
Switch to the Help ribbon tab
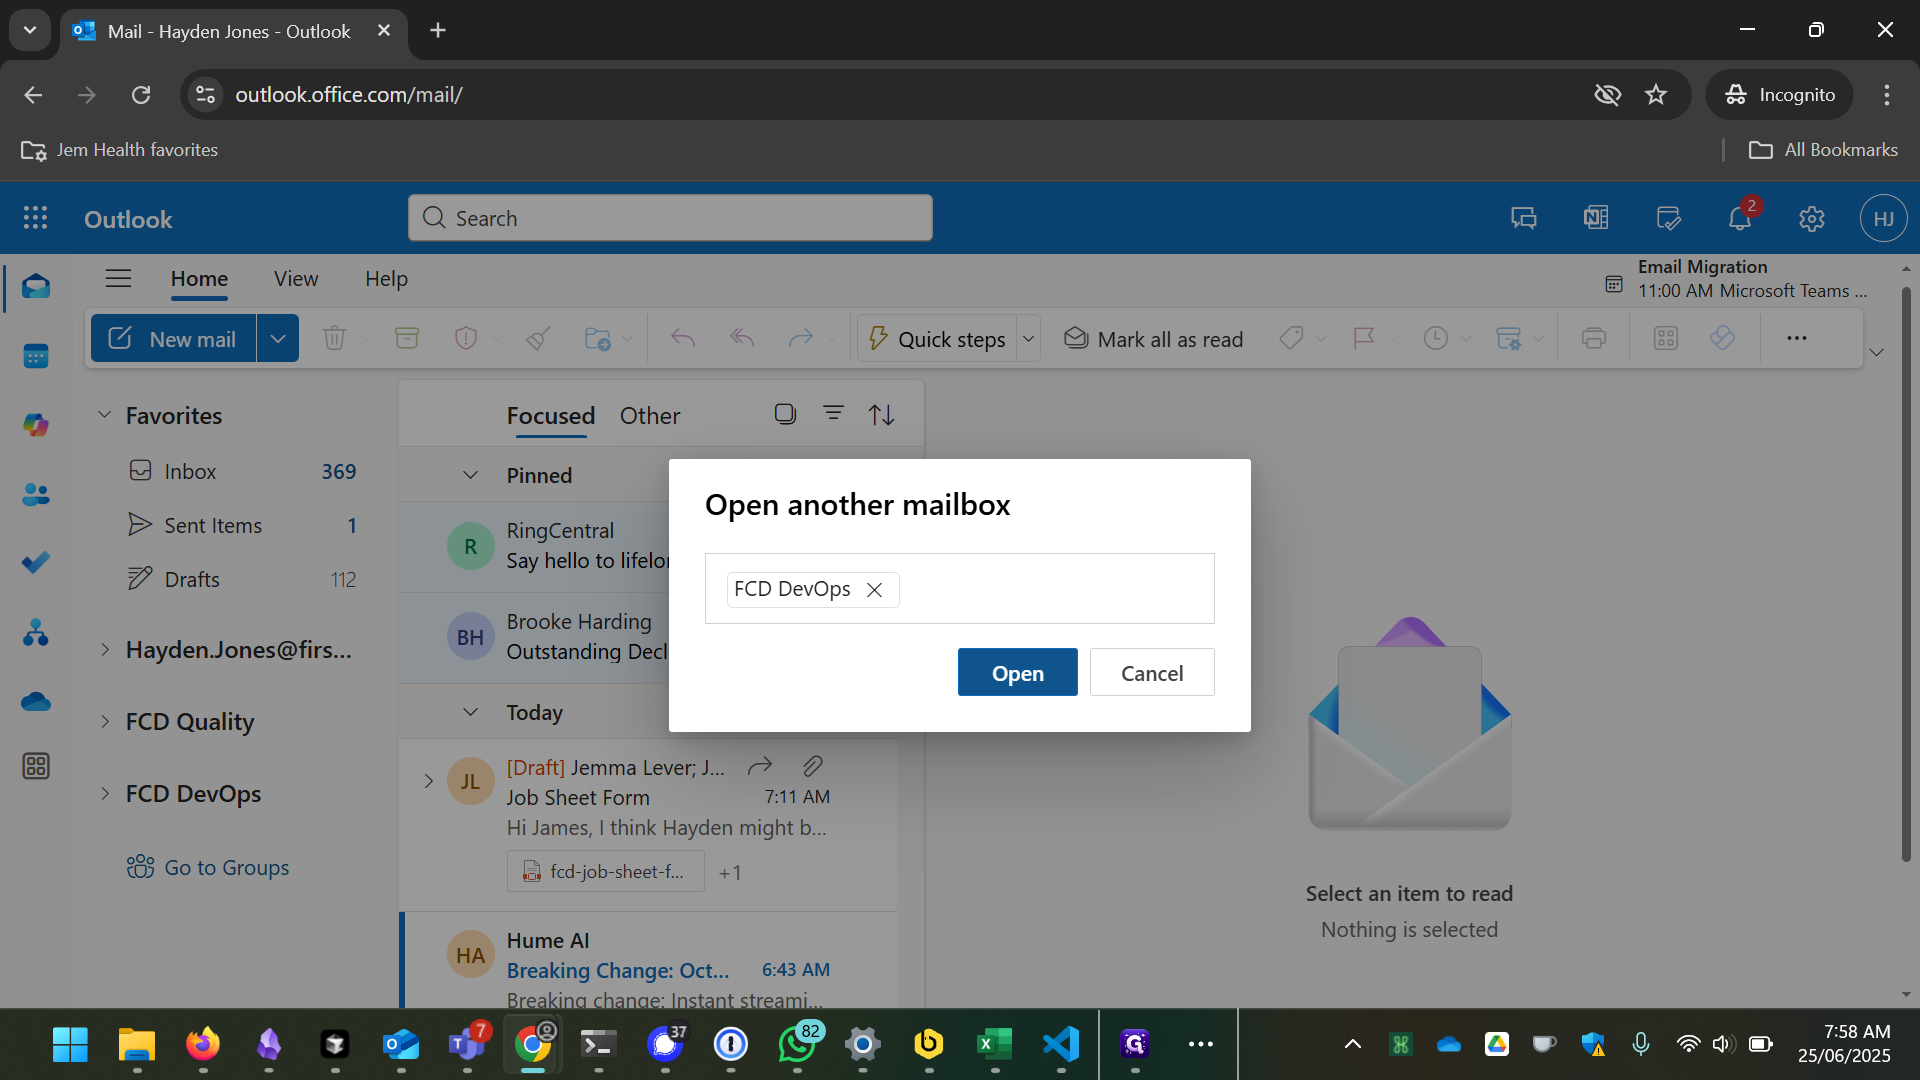[x=386, y=279]
